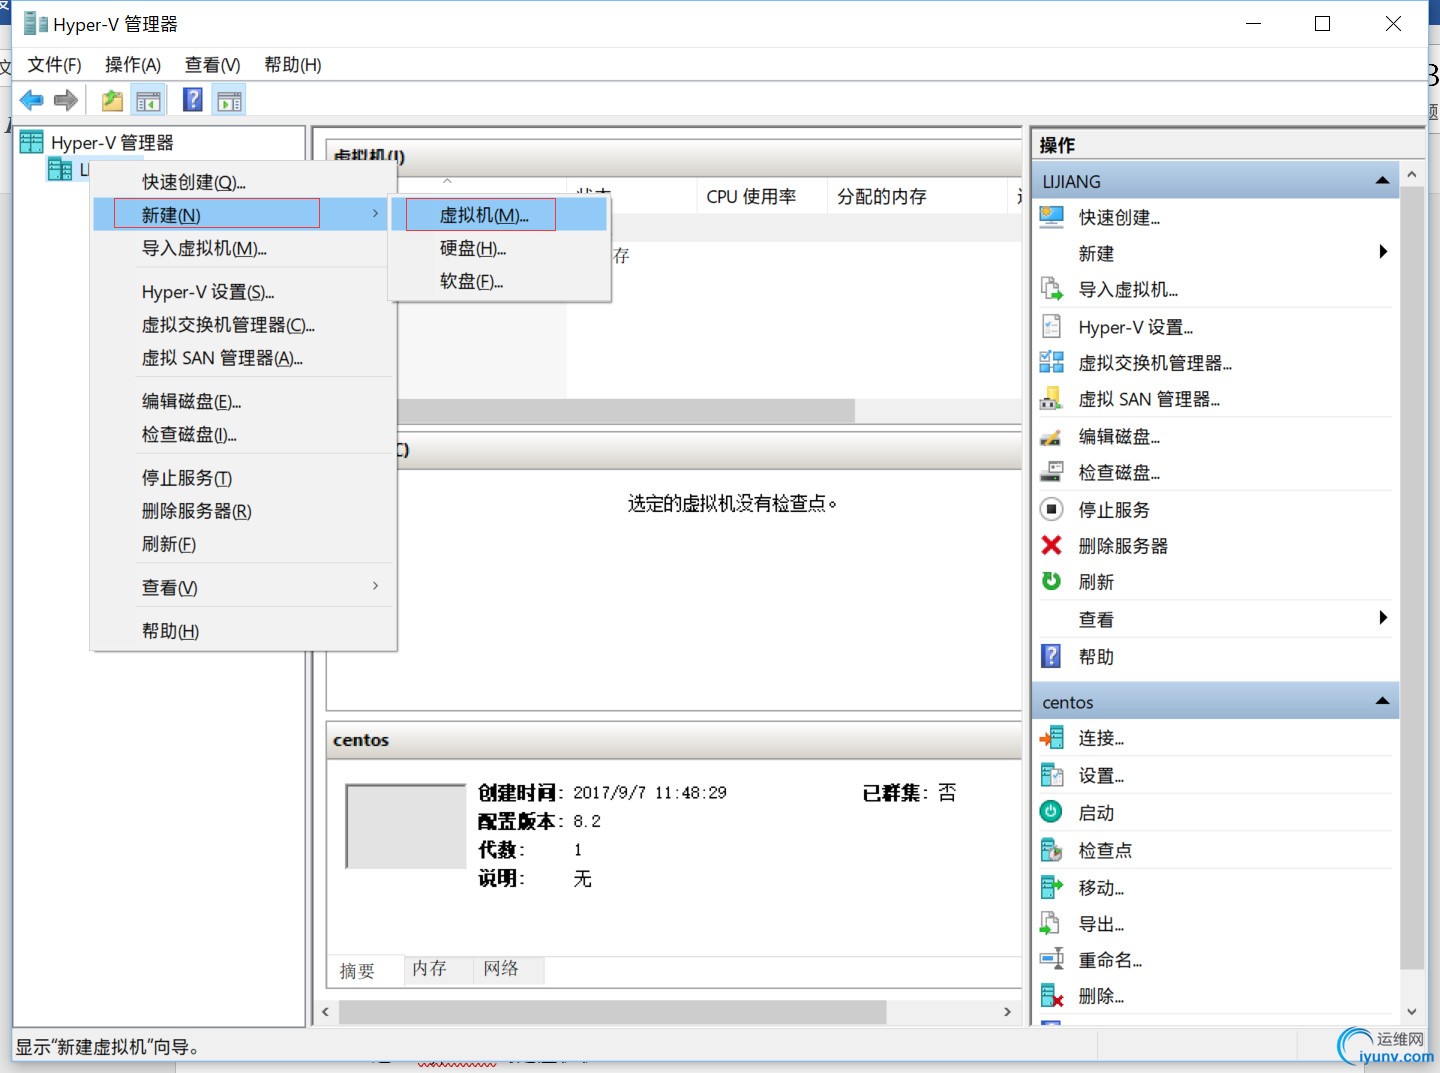1440x1073 pixels.
Task: Click the 导出 icon under centos
Action: click(1052, 923)
